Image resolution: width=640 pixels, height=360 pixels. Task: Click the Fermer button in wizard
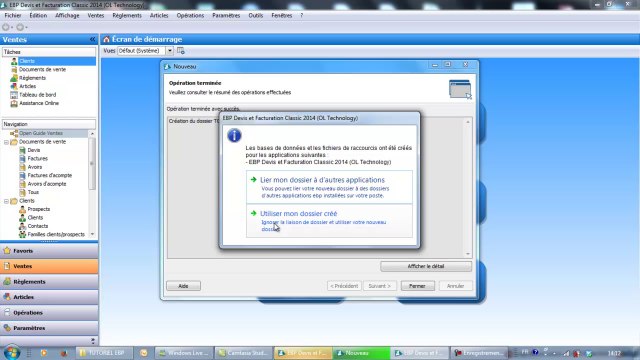(417, 286)
